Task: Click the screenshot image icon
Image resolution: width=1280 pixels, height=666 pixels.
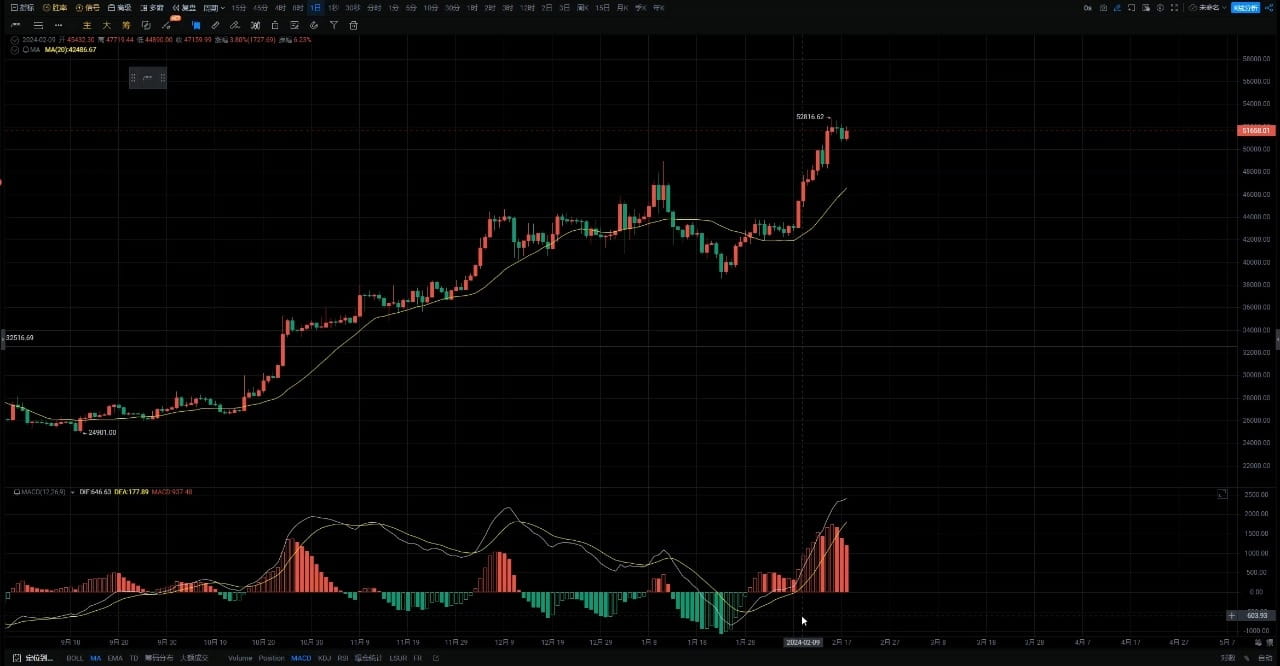Action: pyautogui.click(x=1146, y=8)
